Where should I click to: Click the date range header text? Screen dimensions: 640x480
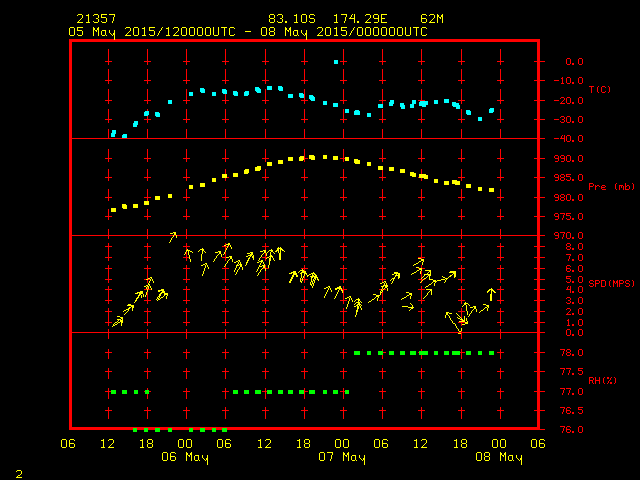248,32
